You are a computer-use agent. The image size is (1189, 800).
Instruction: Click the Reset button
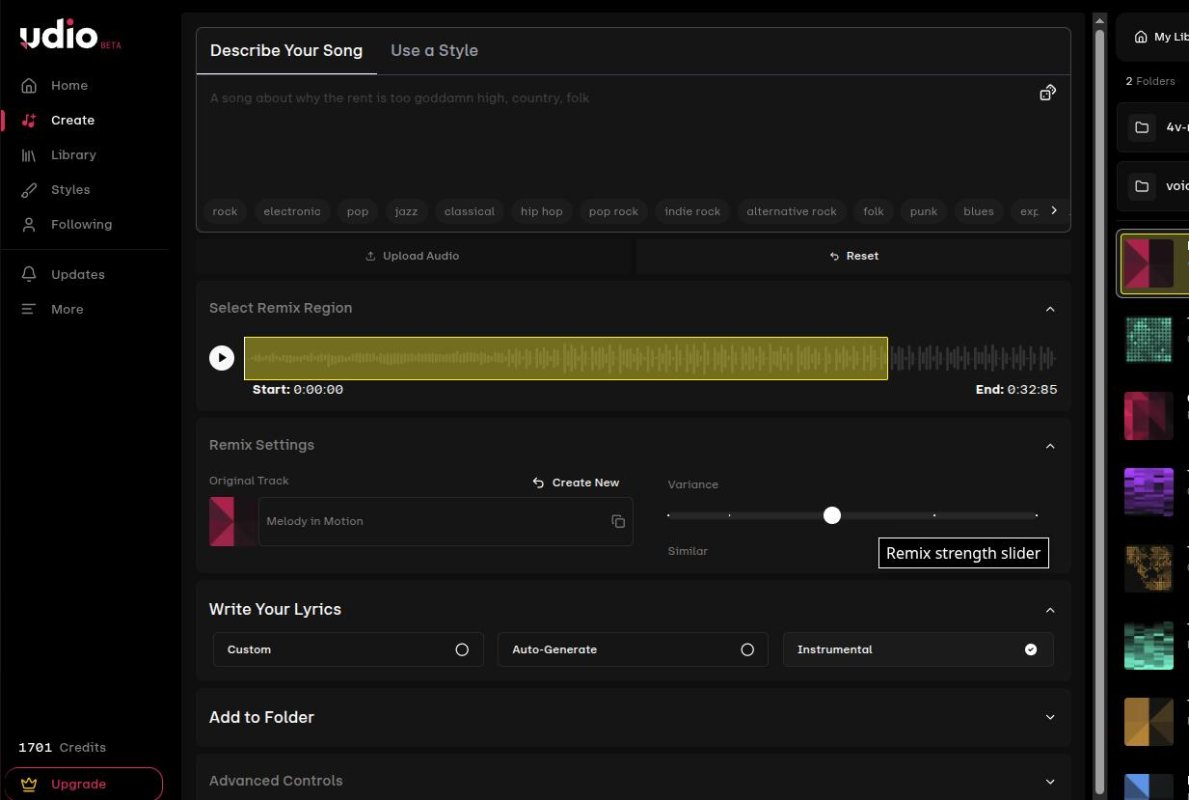pyautogui.click(x=853, y=255)
